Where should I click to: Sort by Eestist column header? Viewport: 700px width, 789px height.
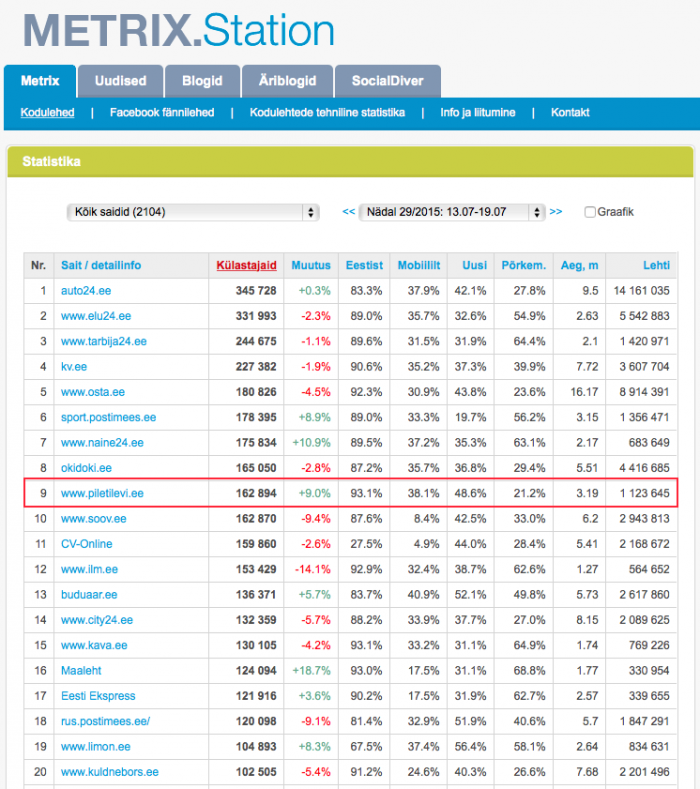(364, 265)
